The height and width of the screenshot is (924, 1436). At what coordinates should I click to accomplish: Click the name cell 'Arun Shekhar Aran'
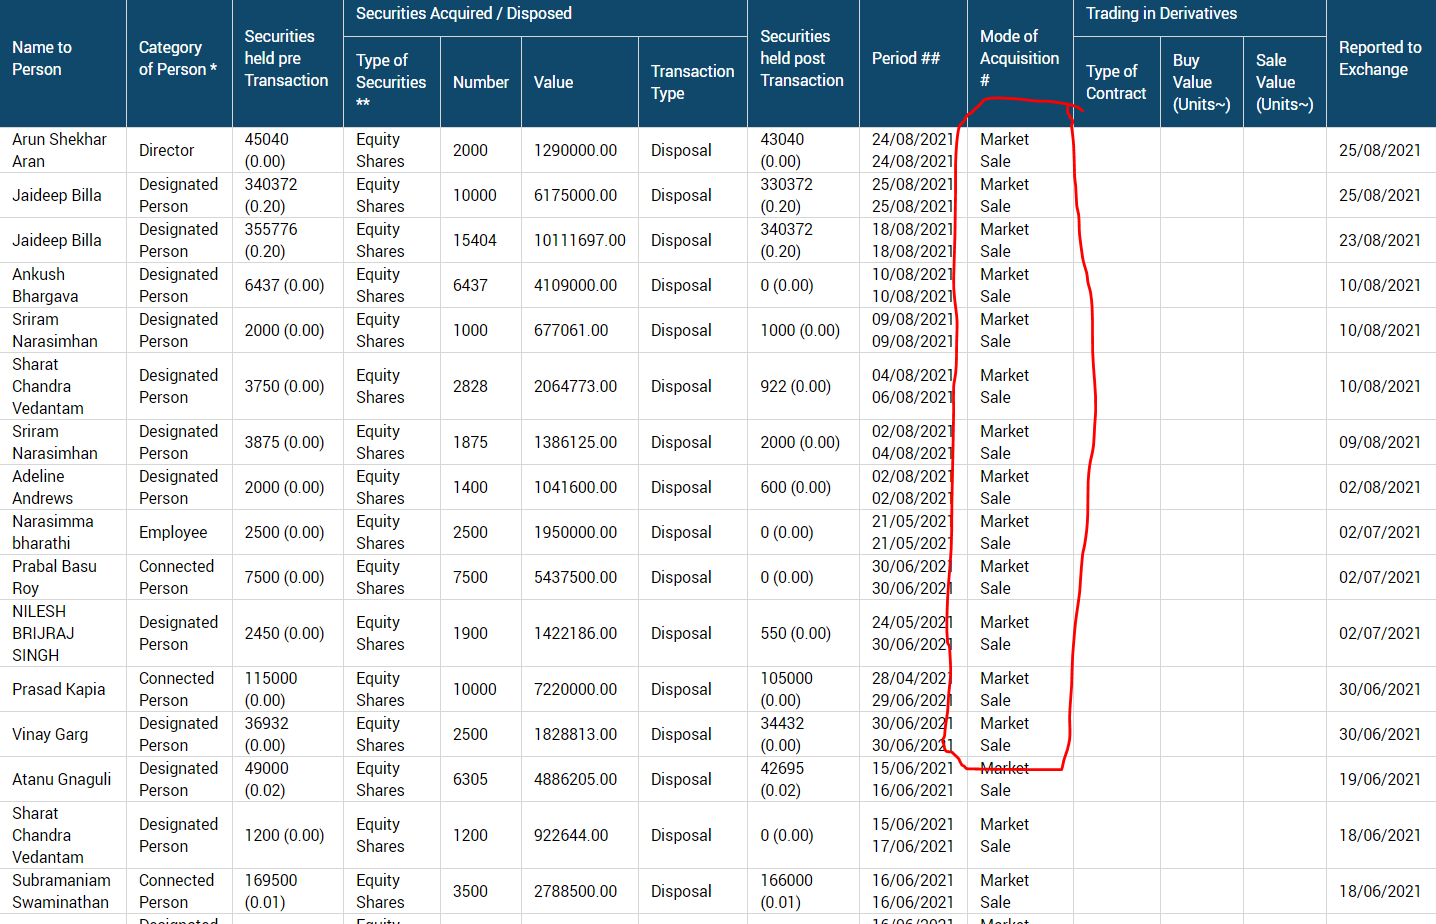tap(59, 150)
